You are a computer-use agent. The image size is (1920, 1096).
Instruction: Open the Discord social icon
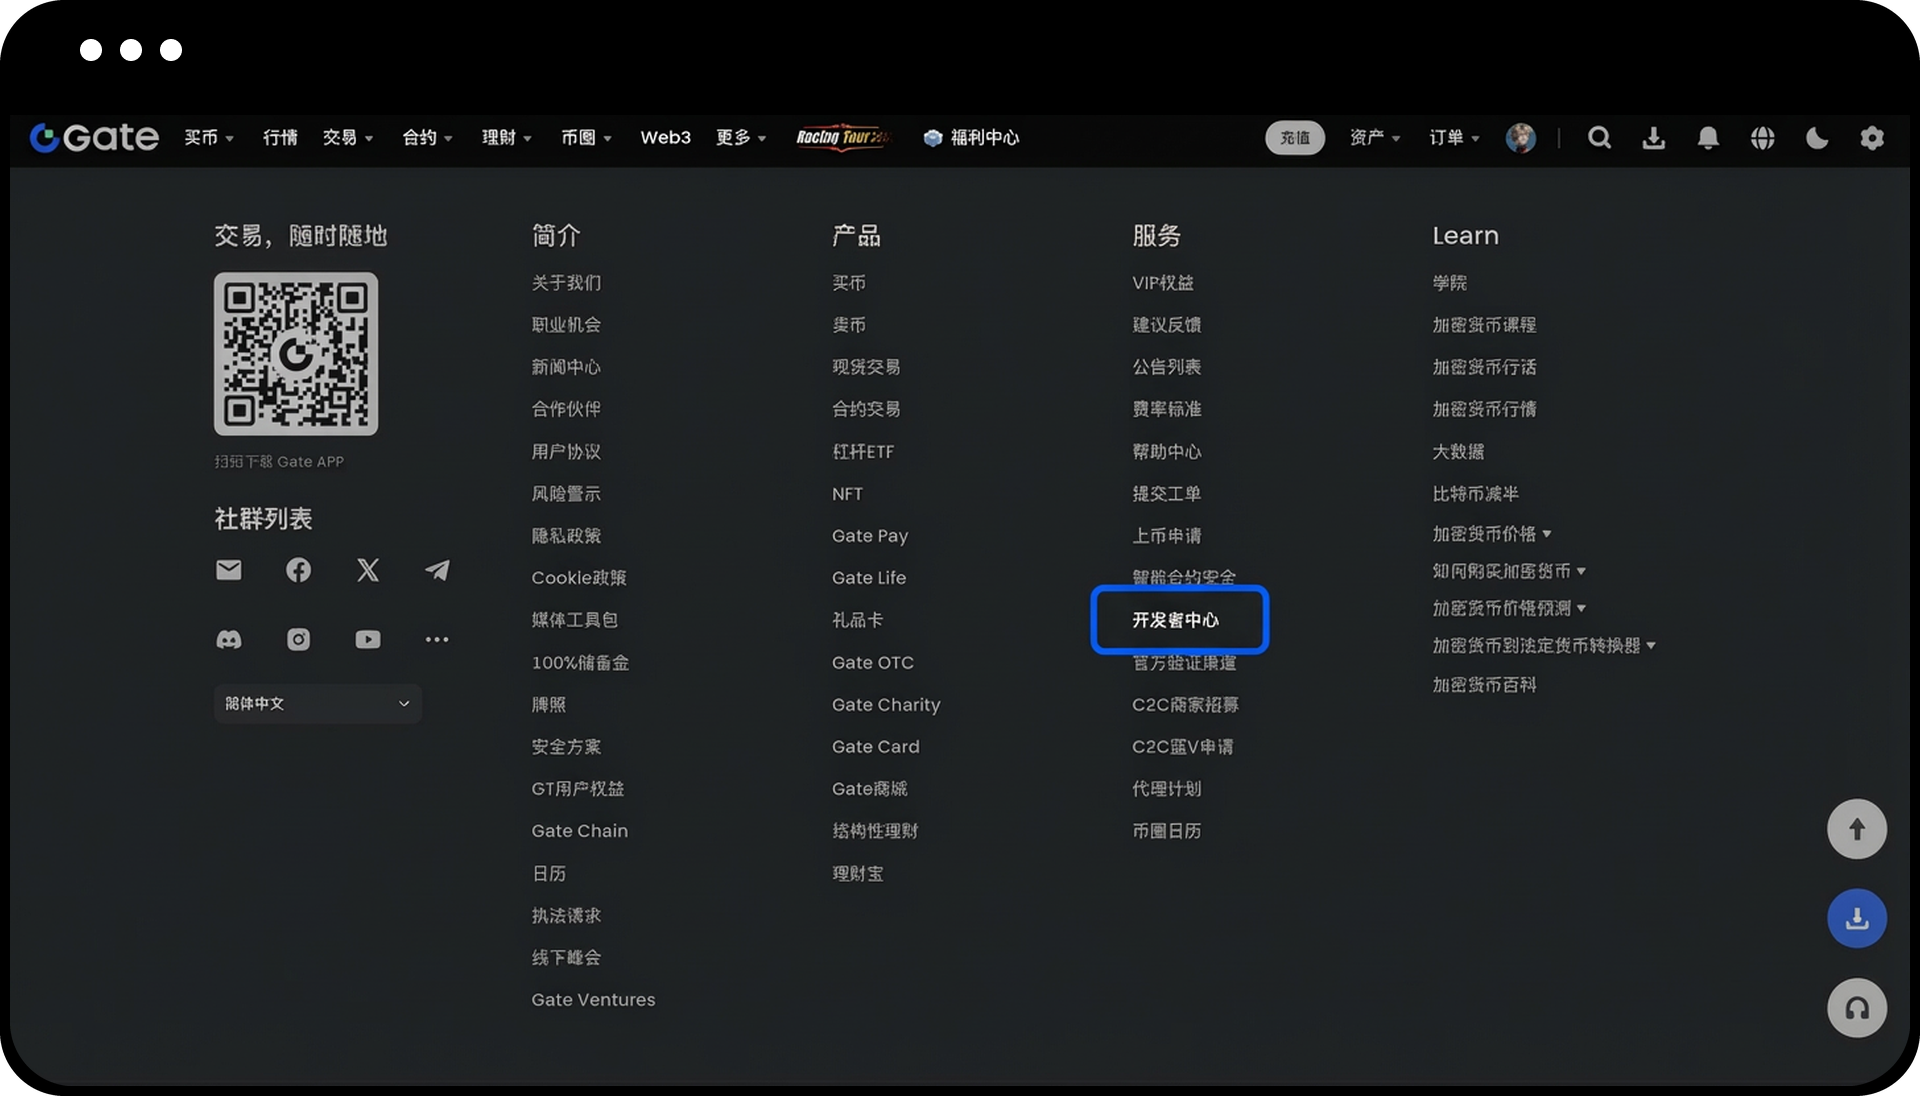[229, 639]
